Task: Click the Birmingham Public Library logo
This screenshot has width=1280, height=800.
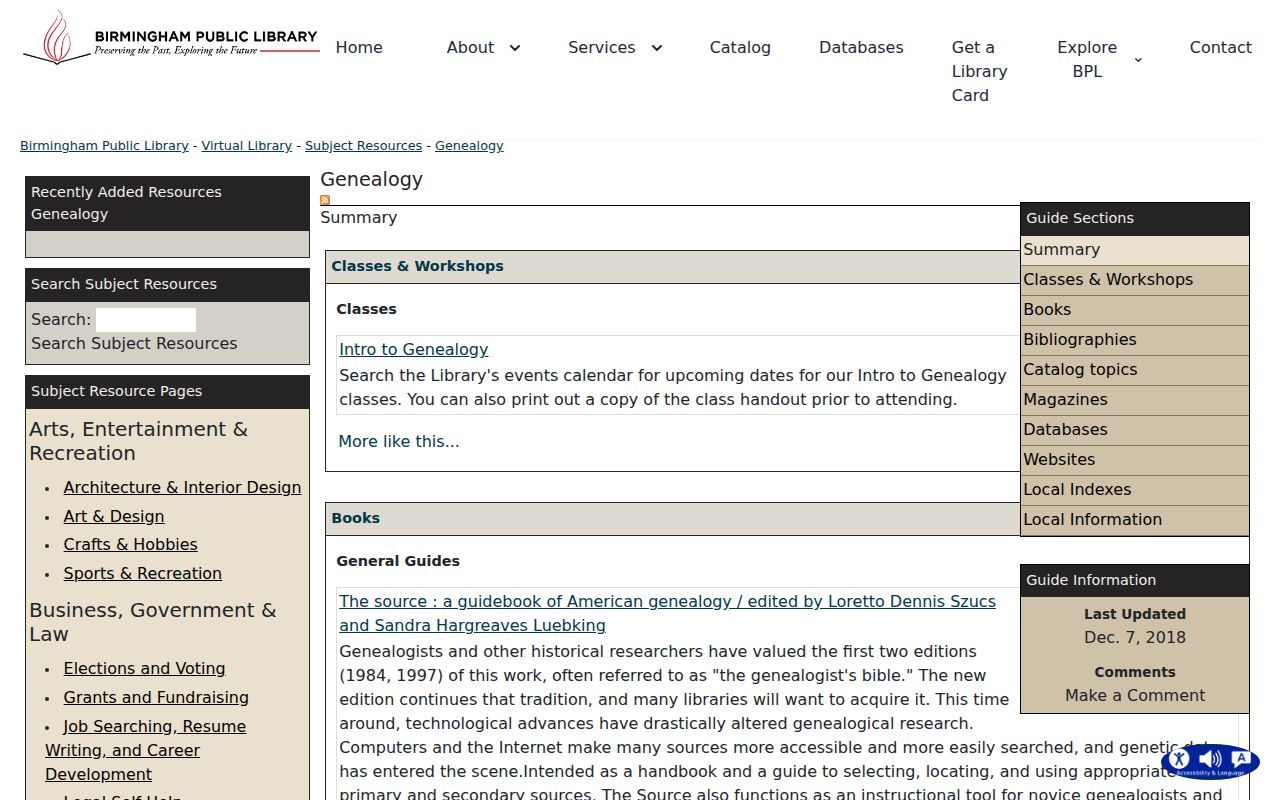Action: click(171, 38)
